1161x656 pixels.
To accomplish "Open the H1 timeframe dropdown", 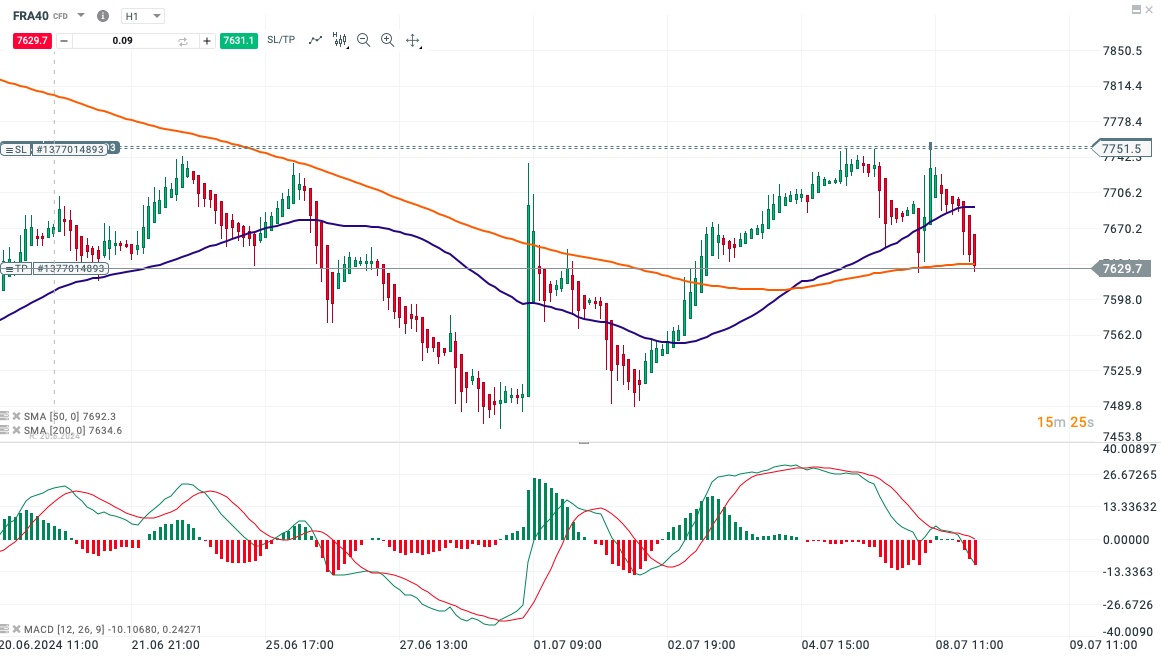I will click(x=143, y=16).
